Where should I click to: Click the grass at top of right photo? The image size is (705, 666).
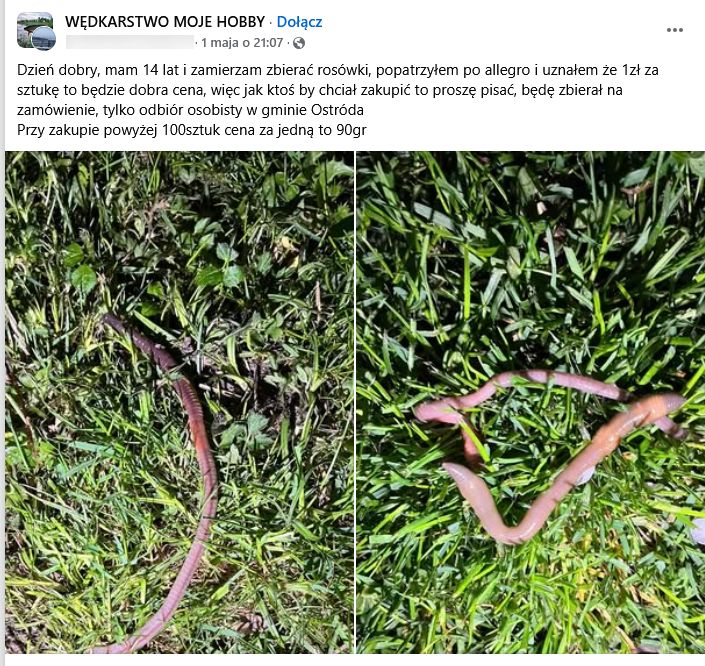click(x=531, y=216)
